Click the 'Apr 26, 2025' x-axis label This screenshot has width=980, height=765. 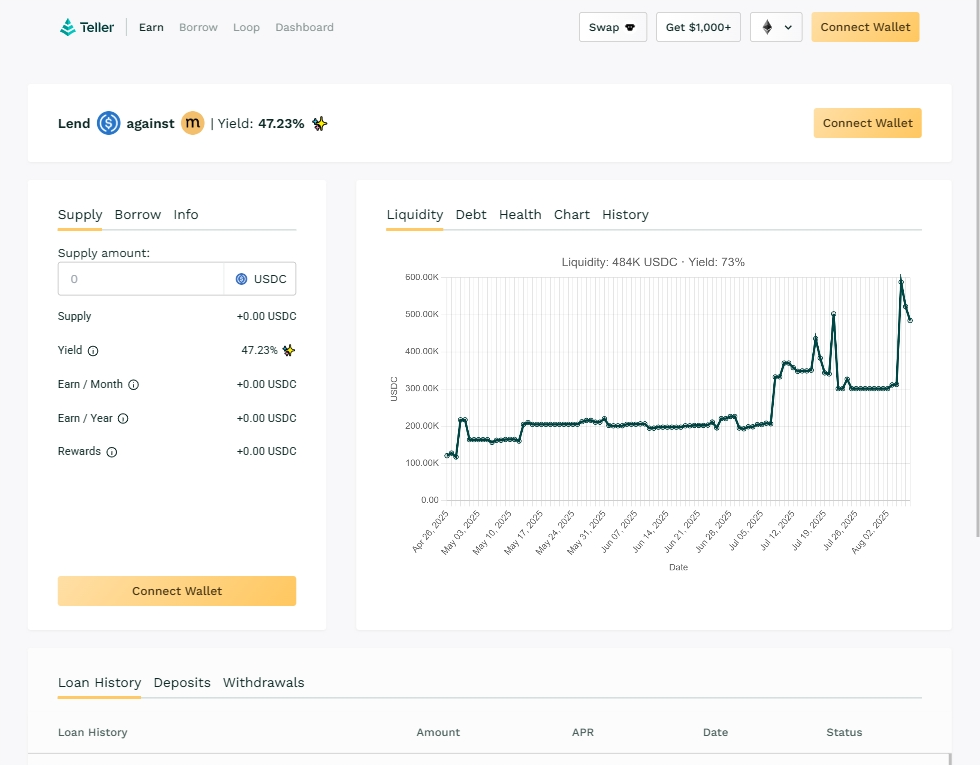coord(431,532)
